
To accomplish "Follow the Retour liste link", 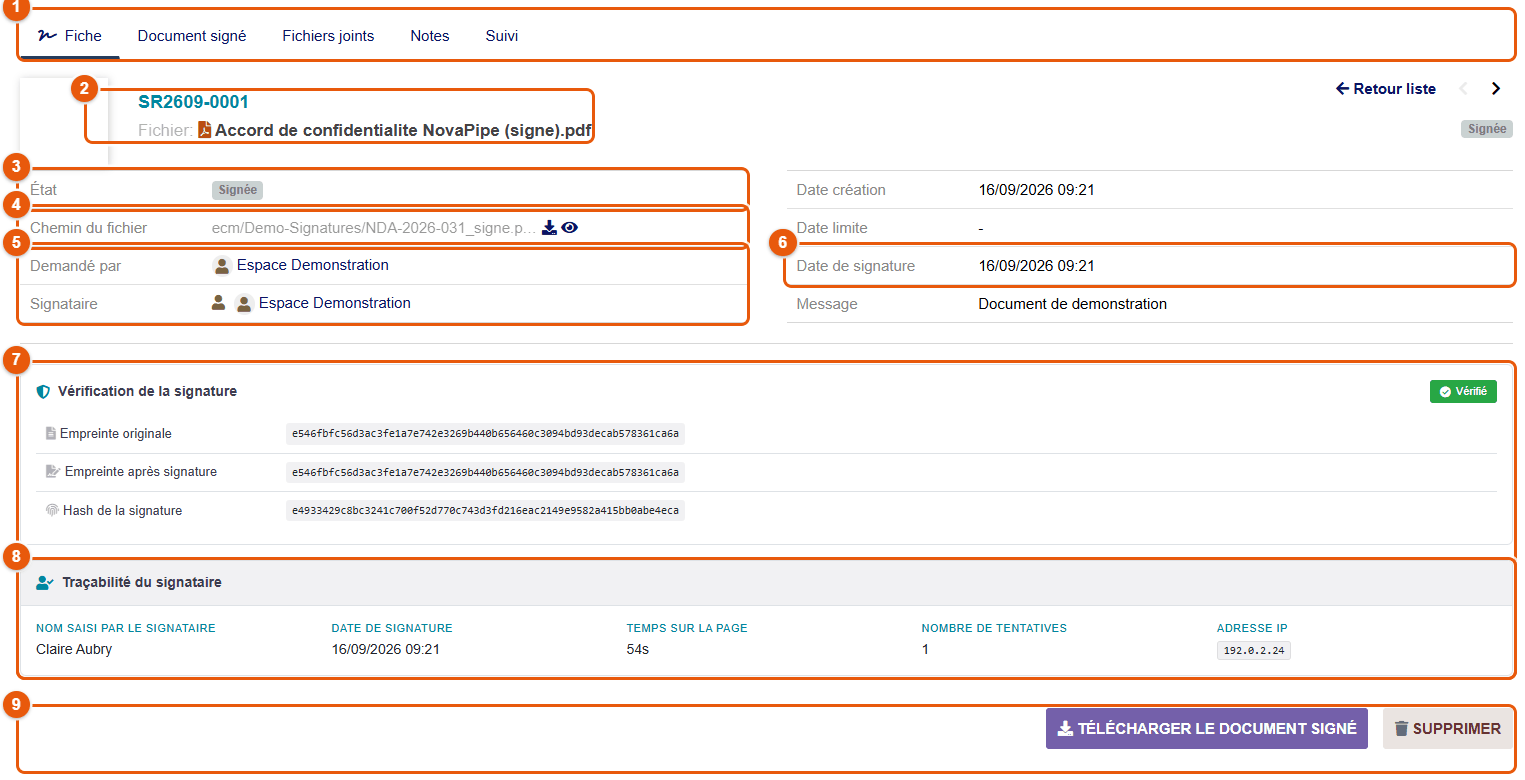I will (x=1386, y=89).
